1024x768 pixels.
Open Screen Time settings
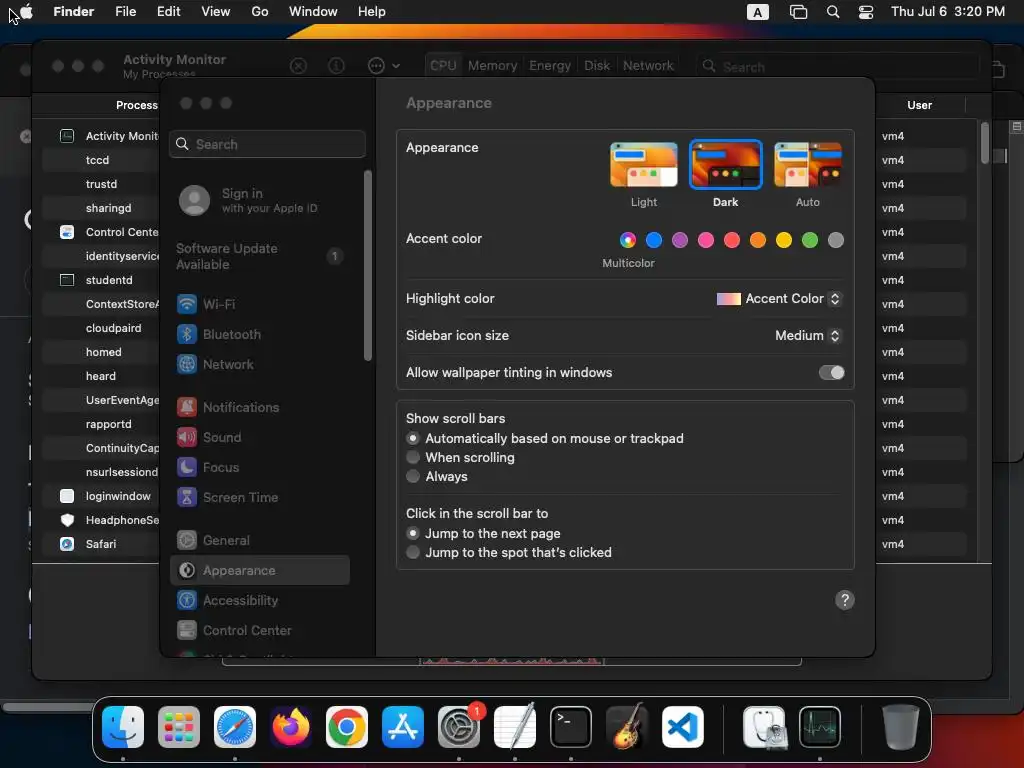(x=261, y=498)
